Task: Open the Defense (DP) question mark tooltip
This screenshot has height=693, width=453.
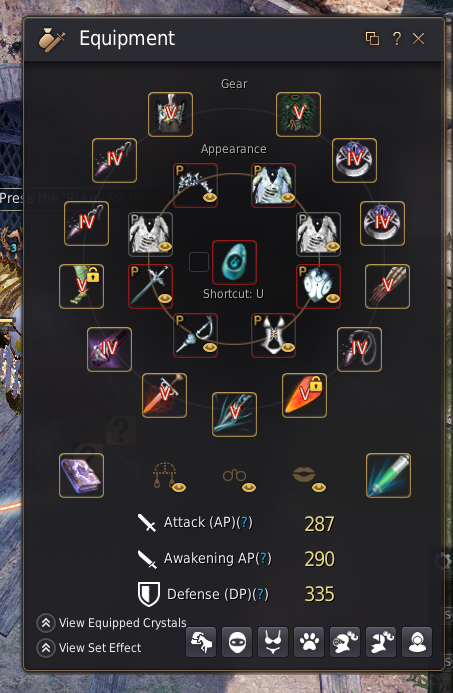Action: click(x=261, y=594)
